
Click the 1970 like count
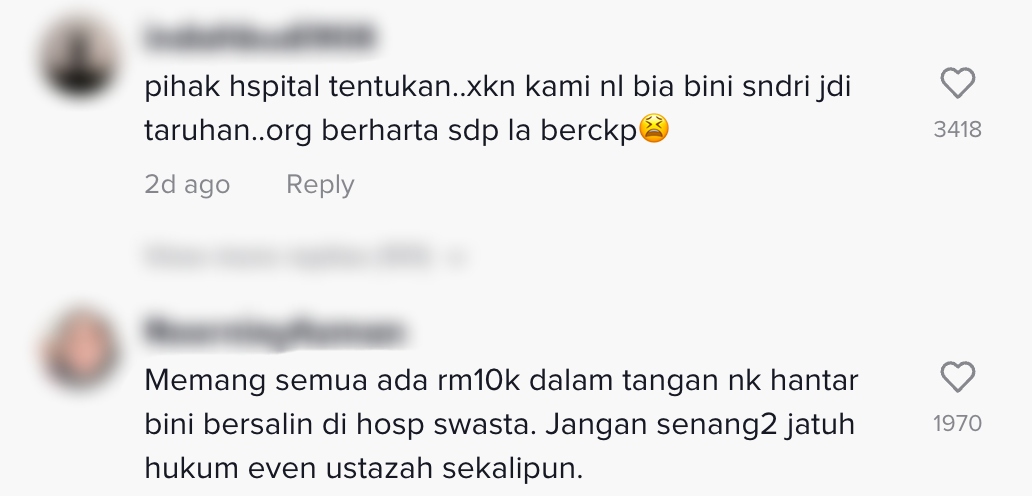point(957,423)
